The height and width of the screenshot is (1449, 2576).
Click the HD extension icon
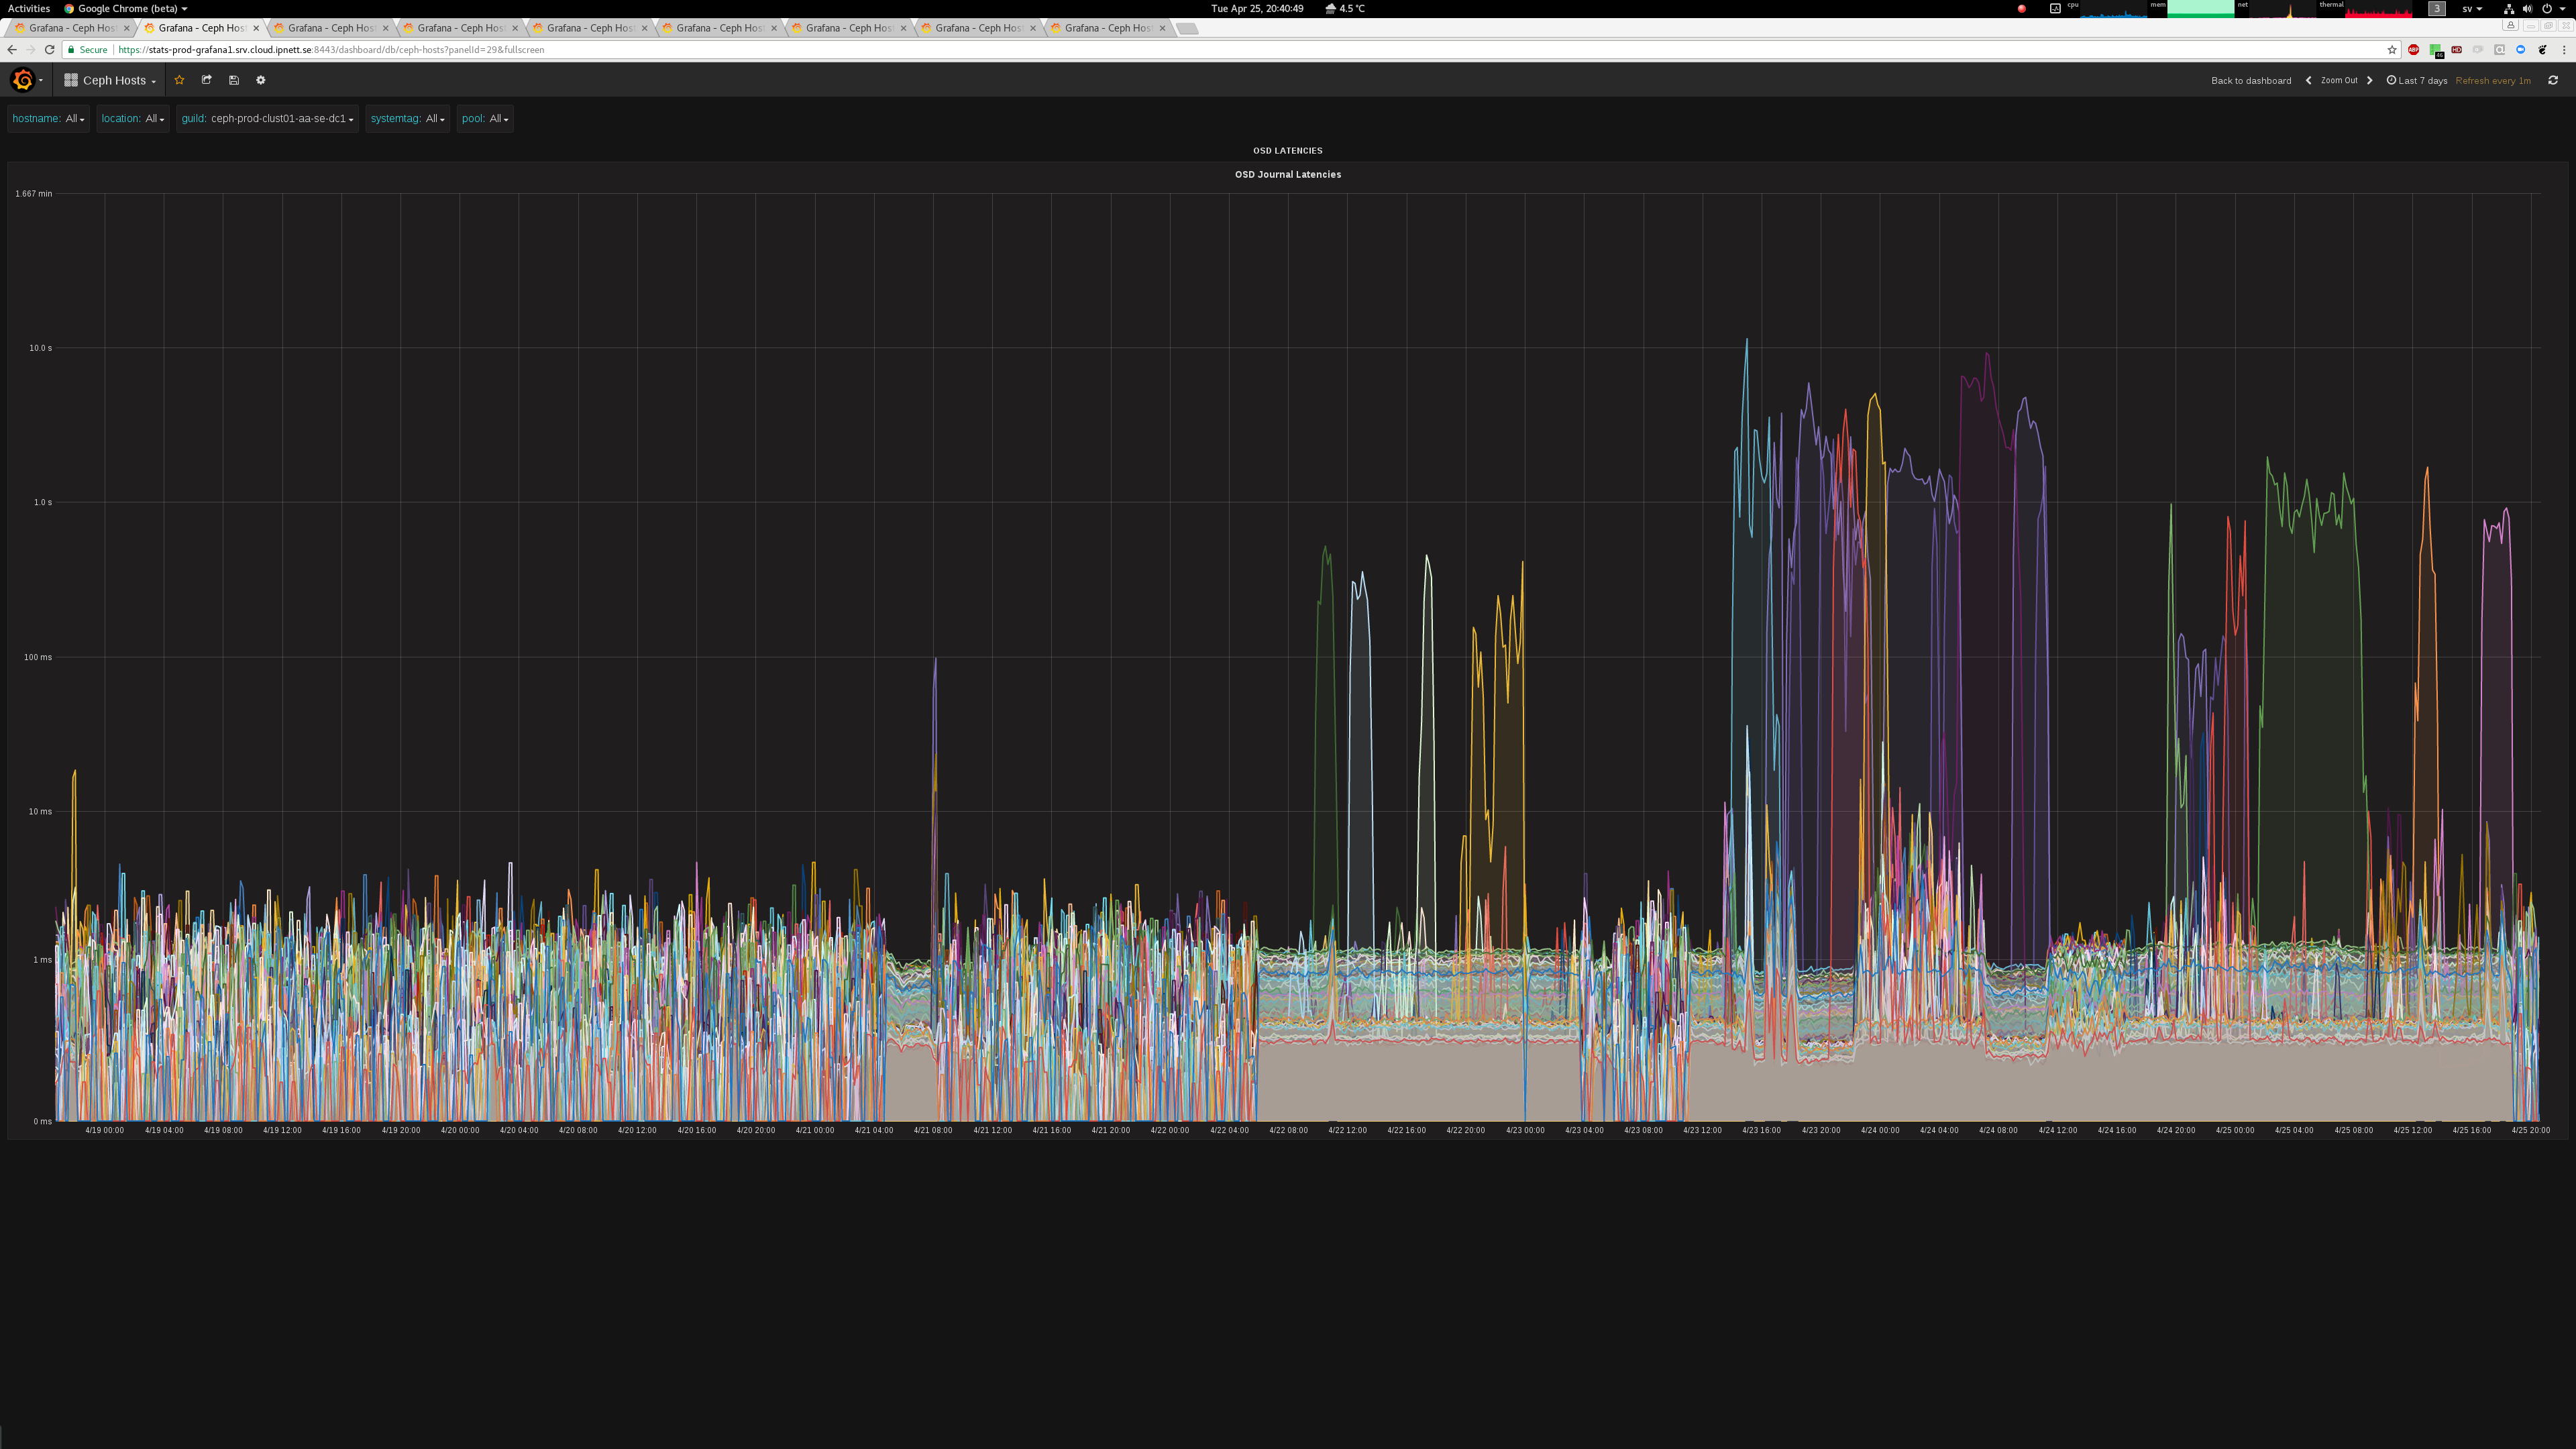pos(2457,49)
